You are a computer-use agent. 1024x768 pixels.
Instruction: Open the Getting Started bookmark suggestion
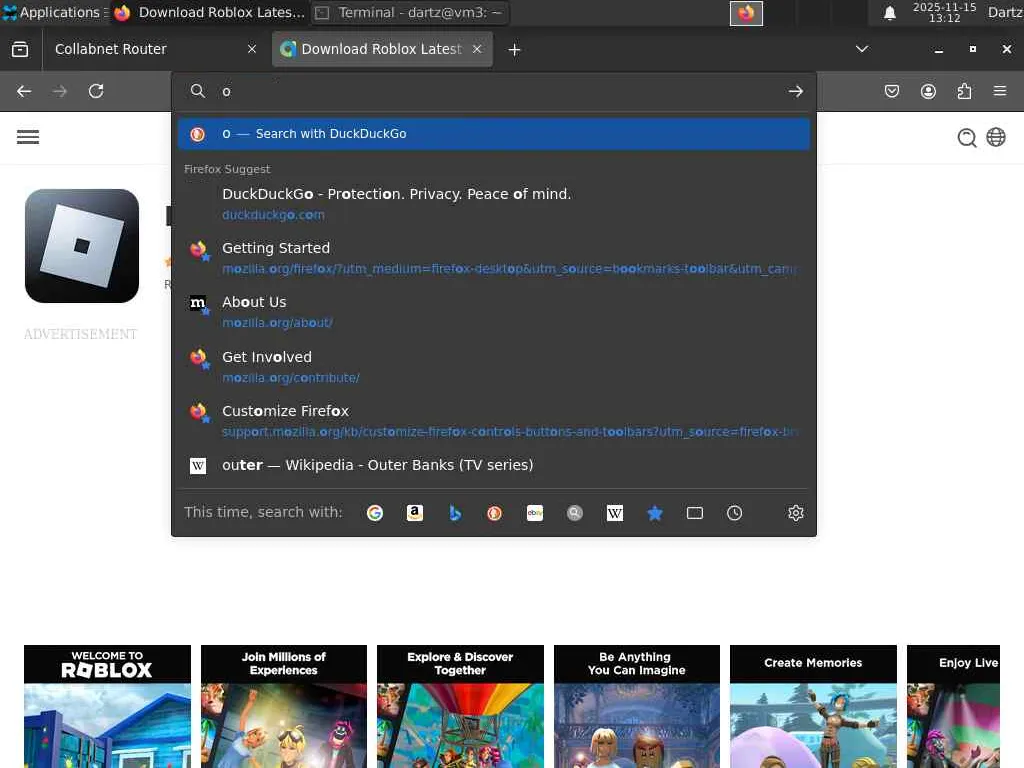tap(494, 258)
